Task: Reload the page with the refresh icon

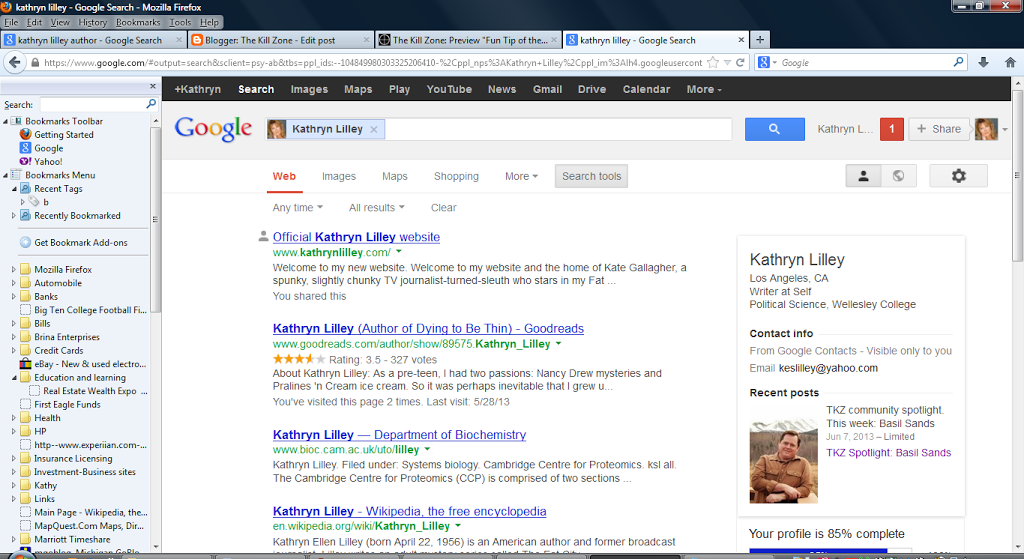Action: tap(740, 63)
